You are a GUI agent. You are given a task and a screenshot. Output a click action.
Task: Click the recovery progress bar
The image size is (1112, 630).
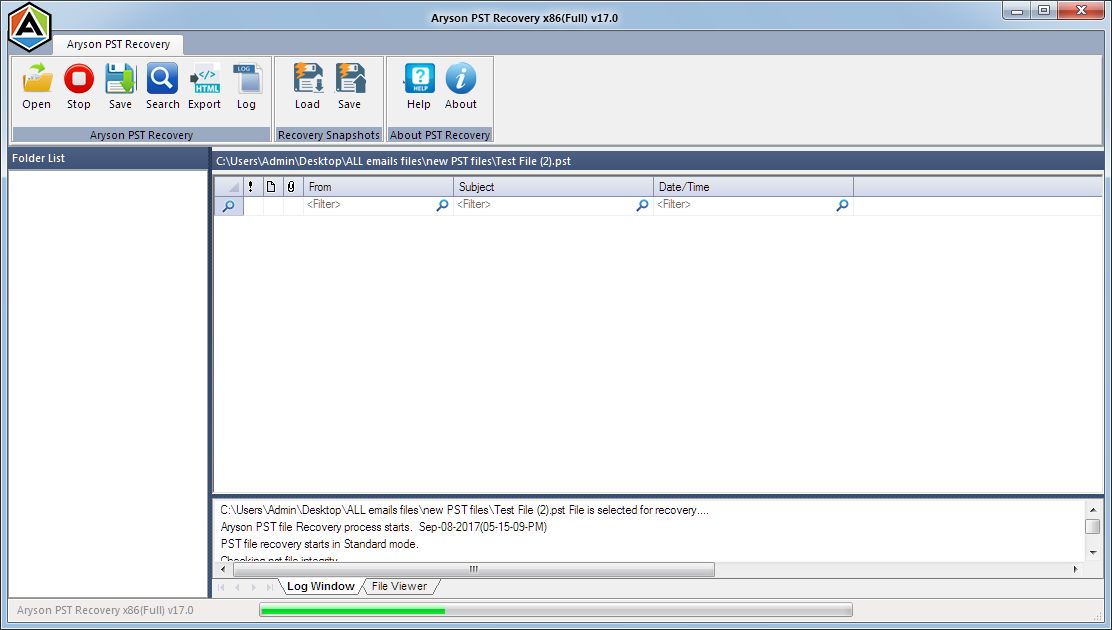(556, 610)
